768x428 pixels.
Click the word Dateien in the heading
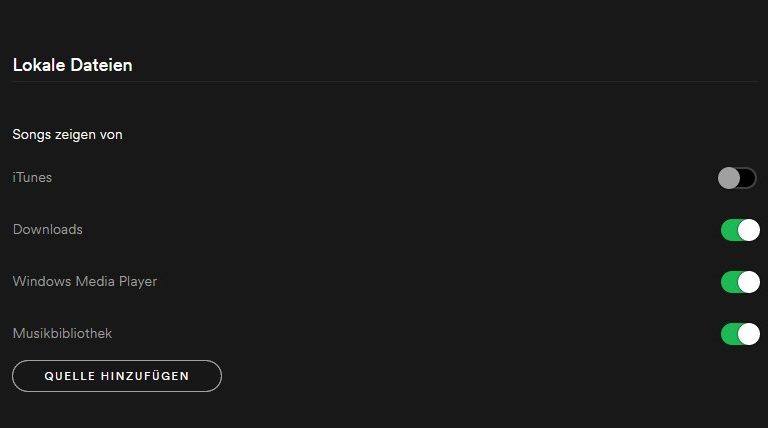tap(102, 65)
